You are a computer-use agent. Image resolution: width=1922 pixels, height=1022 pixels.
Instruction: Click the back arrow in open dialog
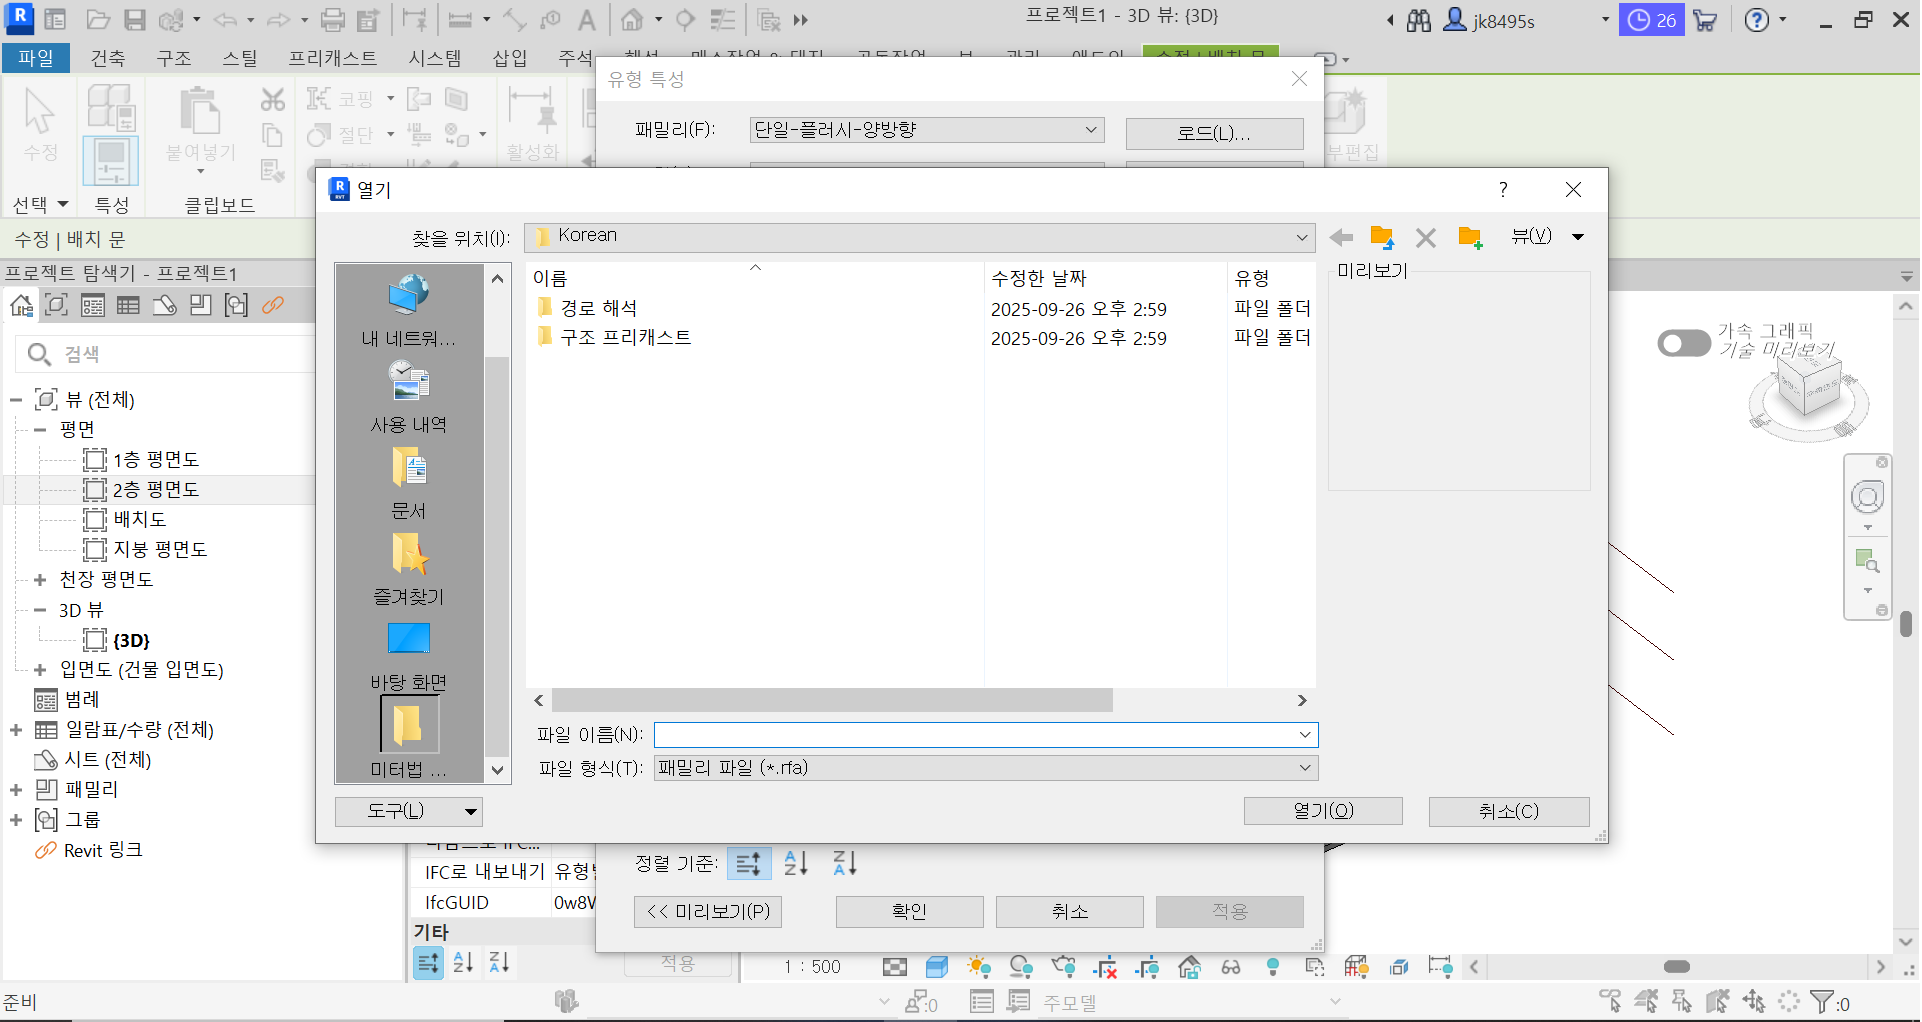click(x=1341, y=238)
